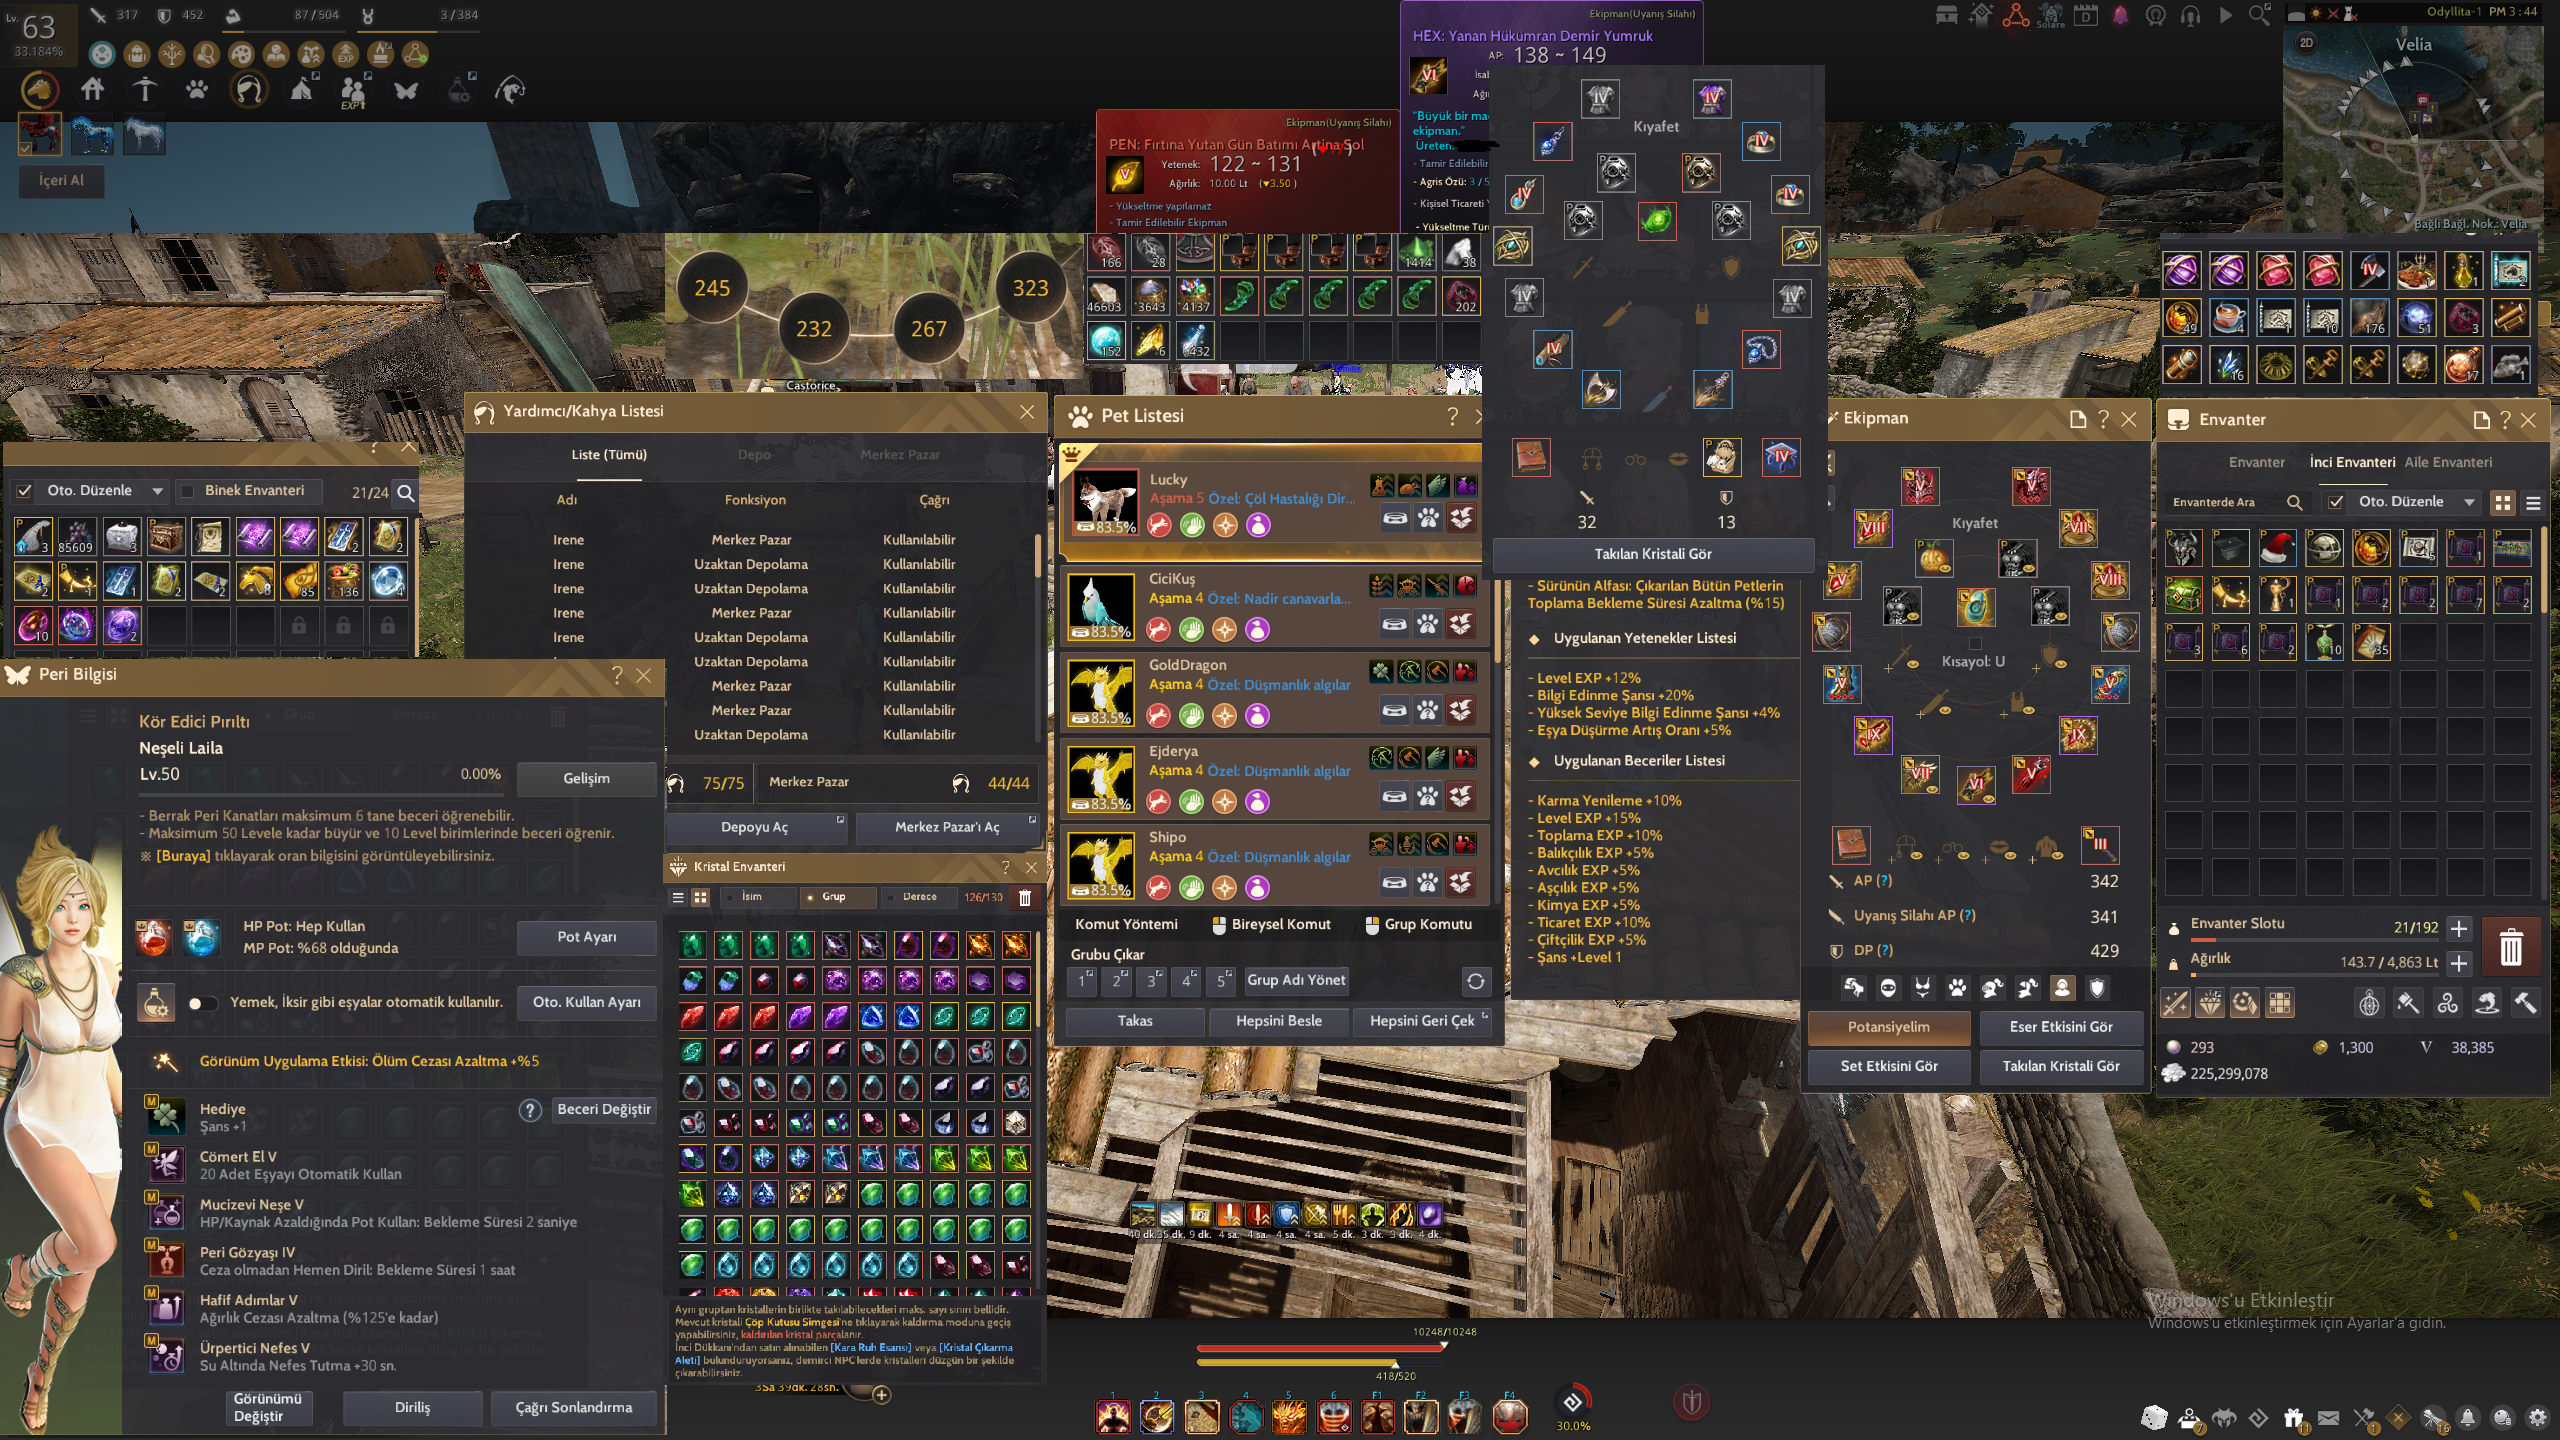Switch Kristal Envanteri to grid view
The height and width of the screenshot is (1440, 2560).
coord(701,897)
